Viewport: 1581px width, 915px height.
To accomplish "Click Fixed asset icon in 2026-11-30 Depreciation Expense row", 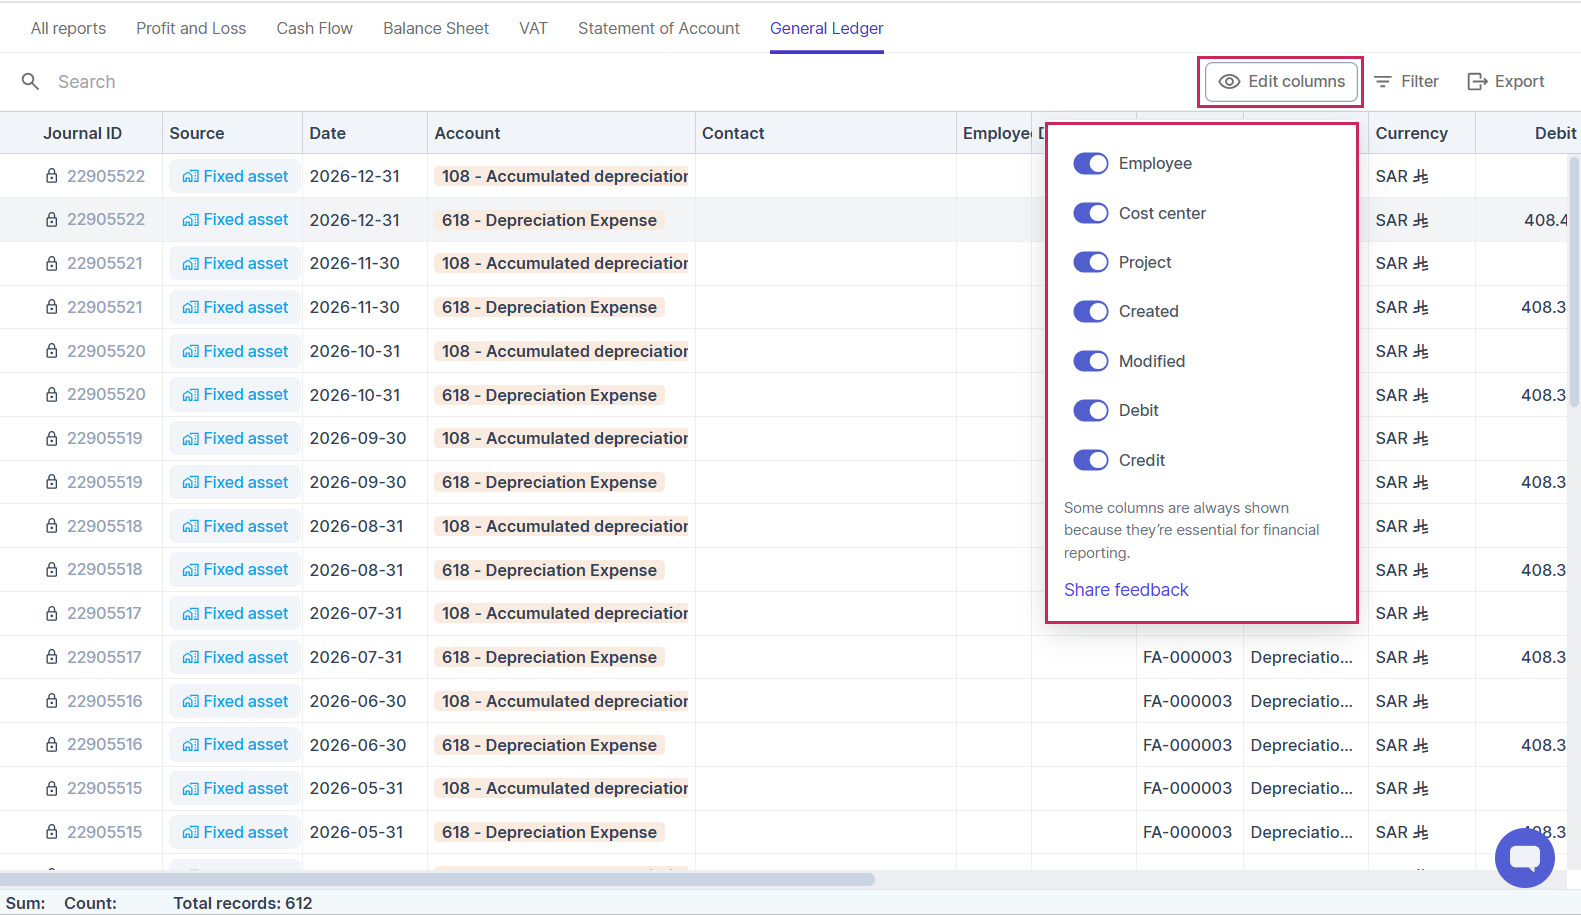I will tap(190, 308).
